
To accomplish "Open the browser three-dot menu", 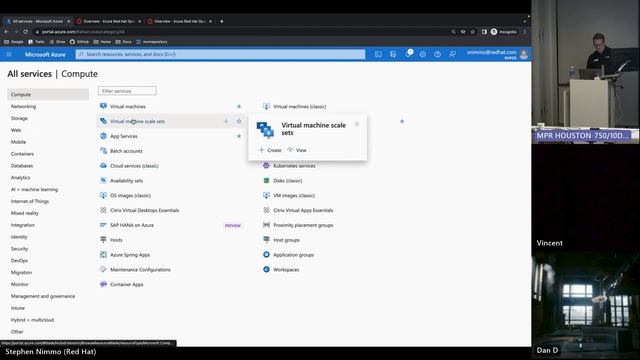I will click(525, 31).
